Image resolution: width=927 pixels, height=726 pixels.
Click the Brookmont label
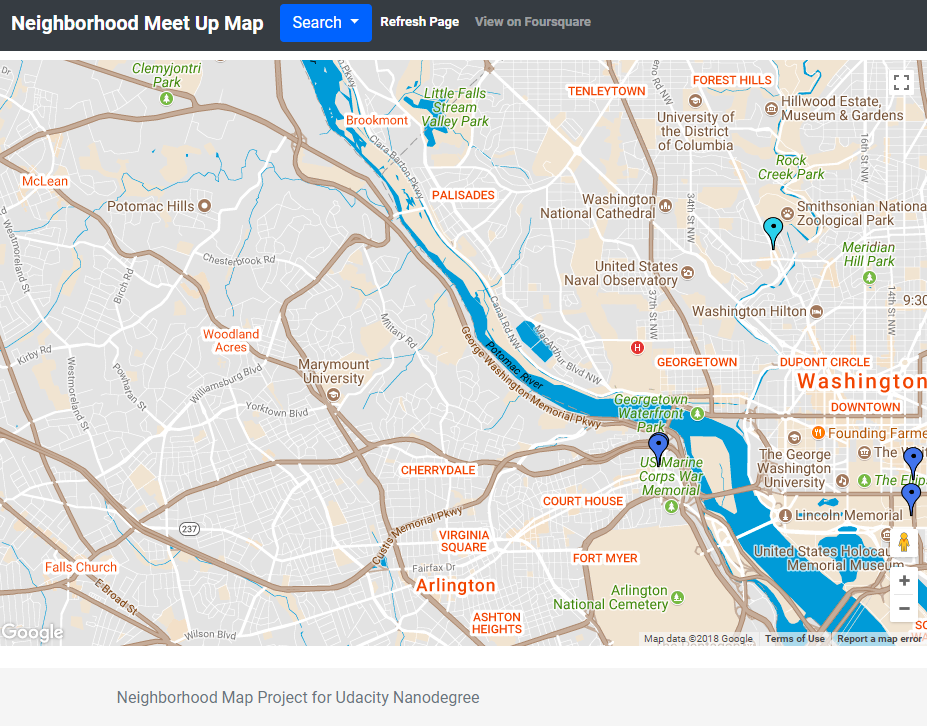377,120
